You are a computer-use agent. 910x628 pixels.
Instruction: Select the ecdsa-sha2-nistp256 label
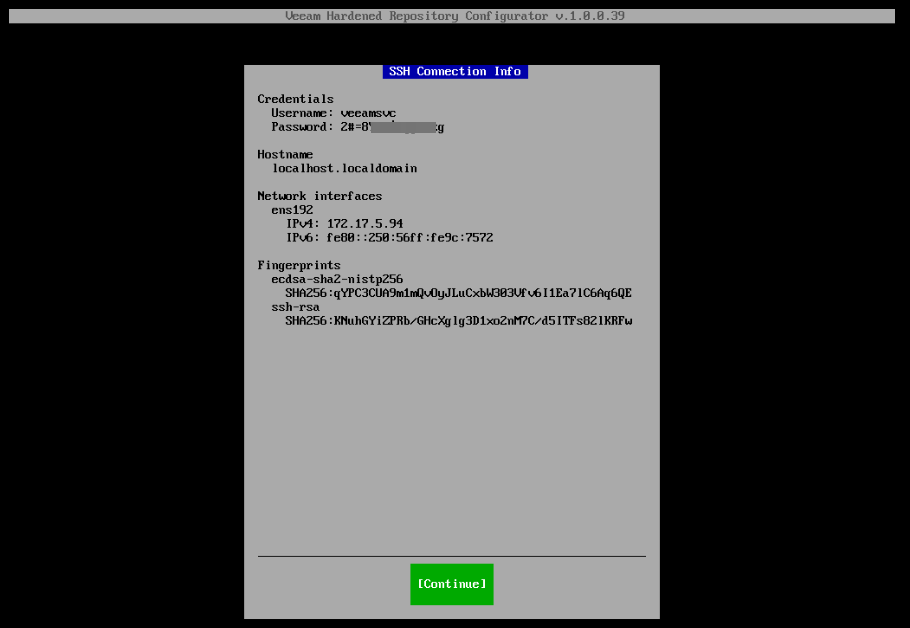pos(337,279)
